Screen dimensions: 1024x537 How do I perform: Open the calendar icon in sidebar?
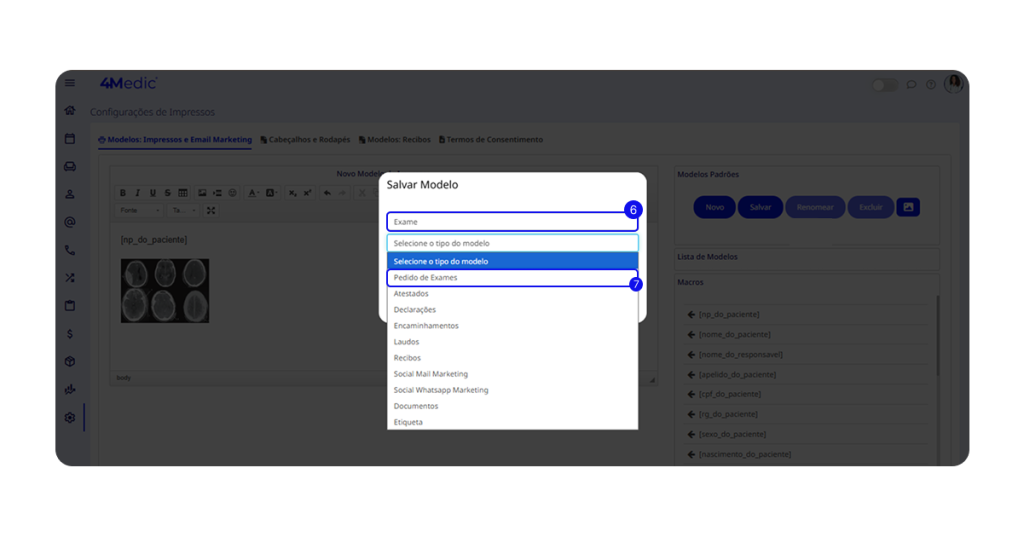pyautogui.click(x=70, y=139)
